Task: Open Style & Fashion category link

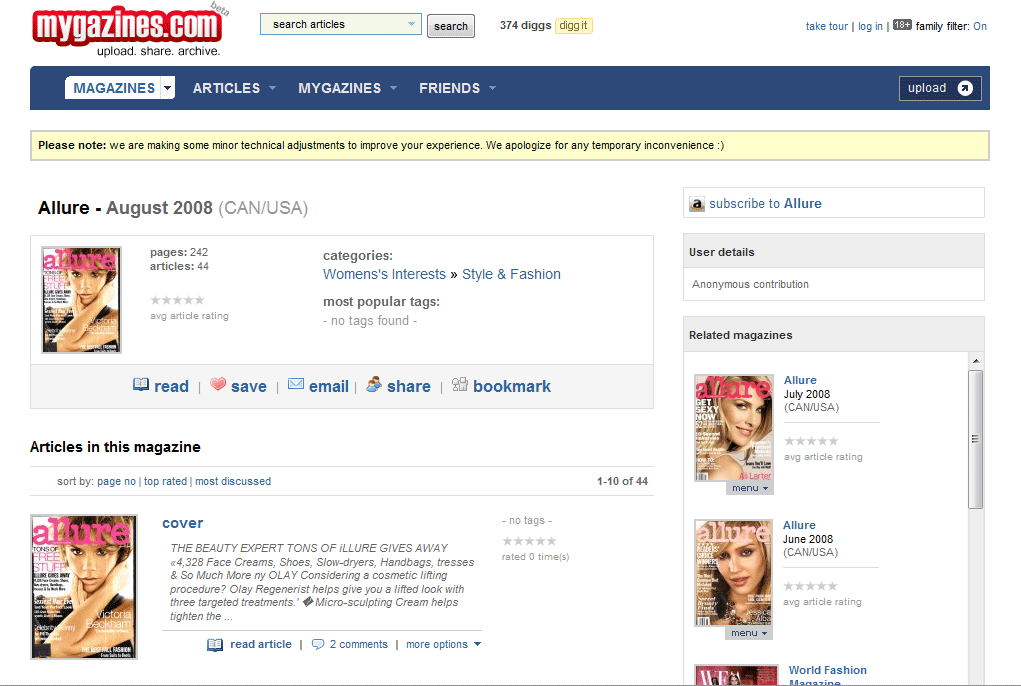Action: point(511,274)
